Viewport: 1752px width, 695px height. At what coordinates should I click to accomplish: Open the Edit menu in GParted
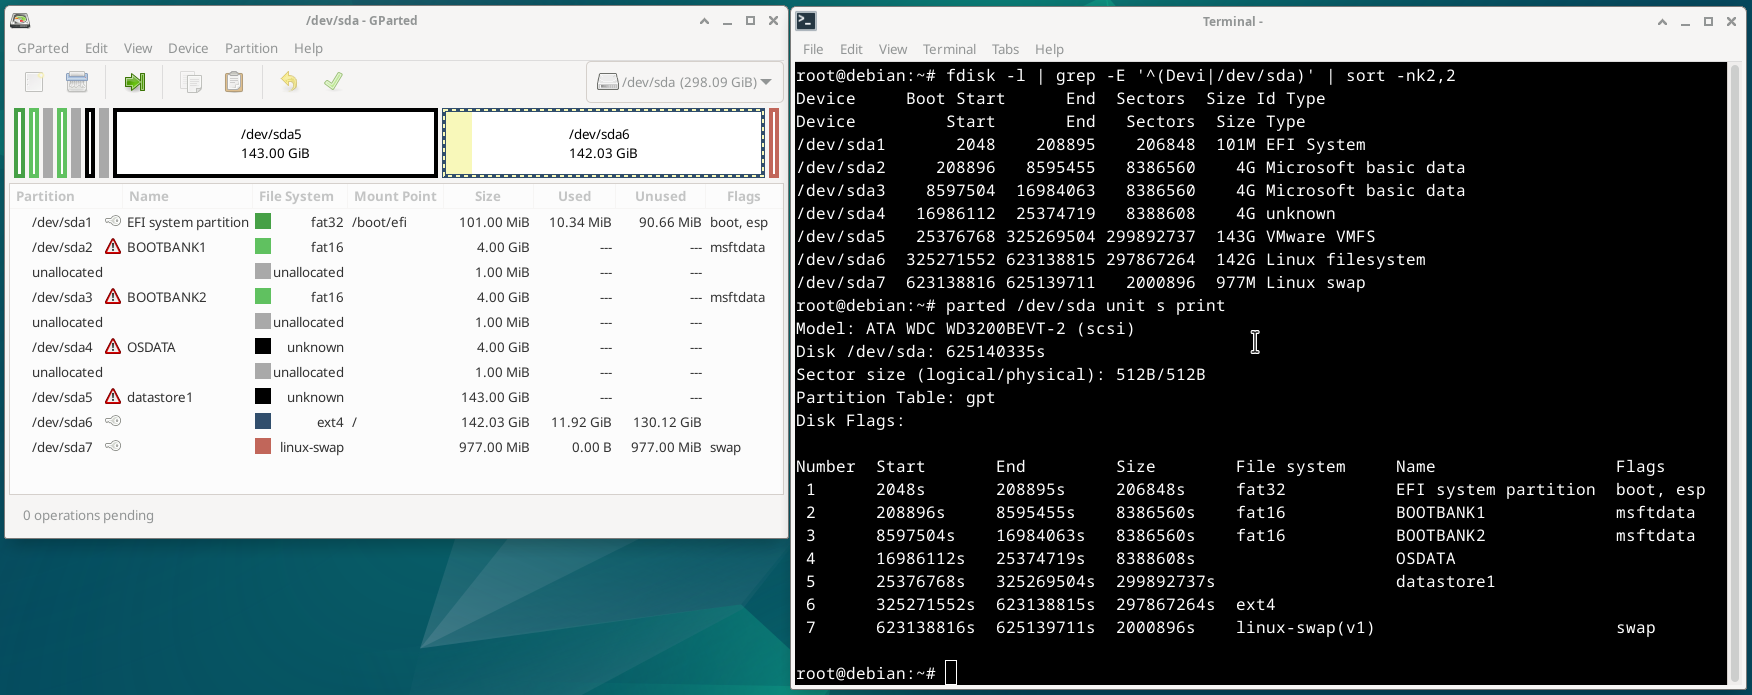pyautogui.click(x=96, y=48)
